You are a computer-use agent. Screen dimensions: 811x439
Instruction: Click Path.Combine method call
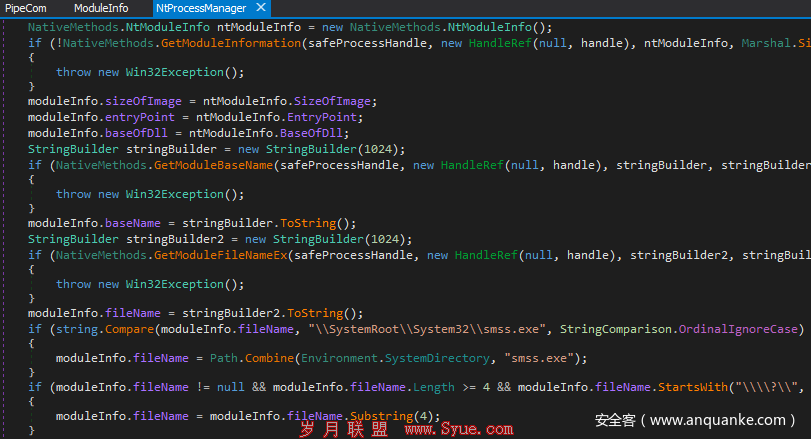coord(252,358)
